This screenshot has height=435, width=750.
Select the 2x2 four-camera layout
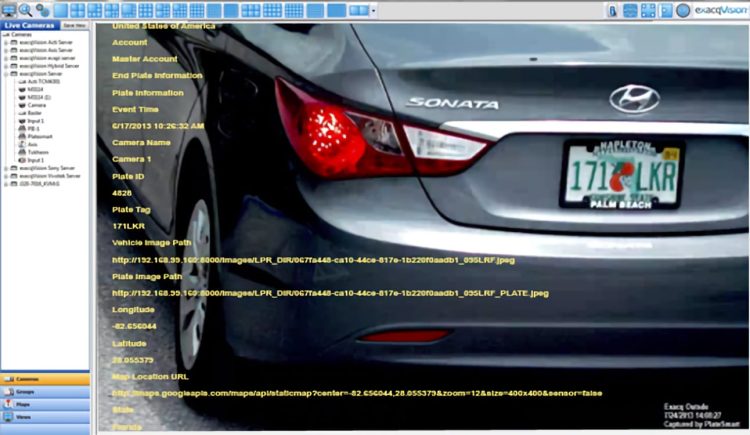coord(77,10)
